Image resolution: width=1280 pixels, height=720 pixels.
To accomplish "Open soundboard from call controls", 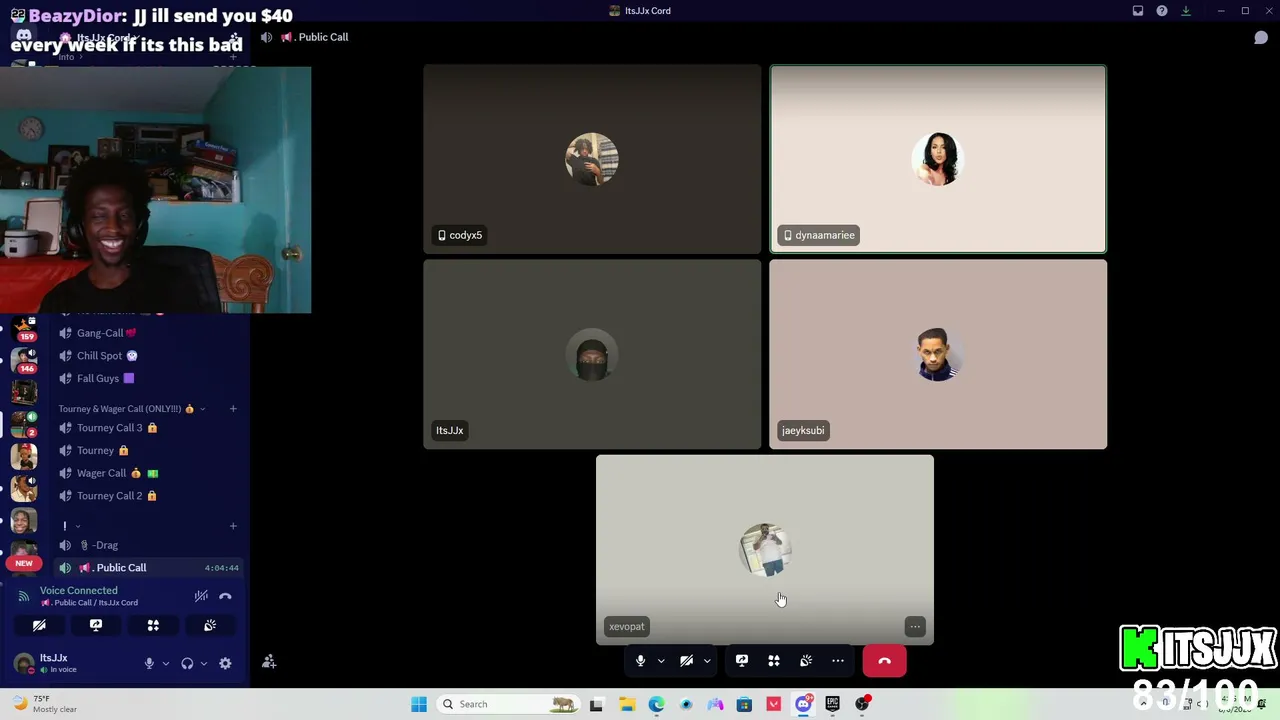I will click(x=806, y=661).
